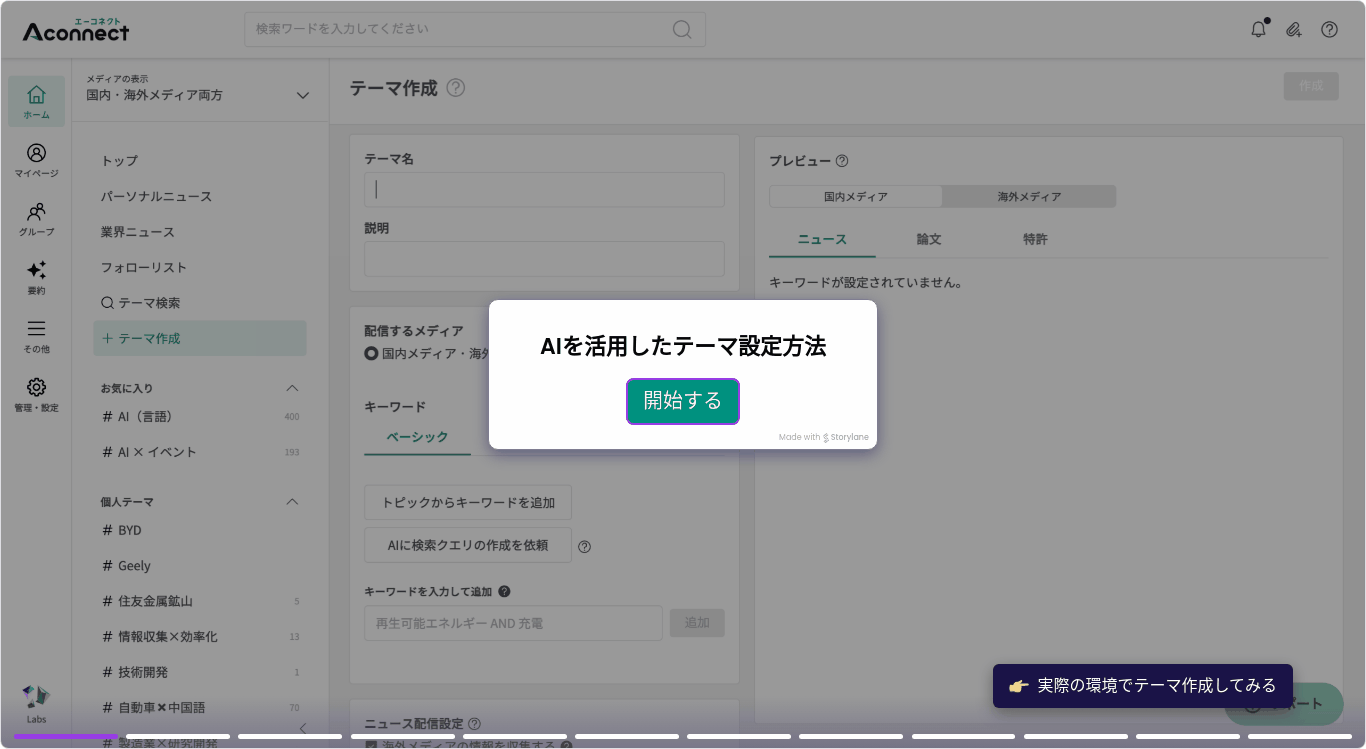Select the グループ sidebar icon
Screen dimensions: 1366x749
pyautogui.click(x=36, y=218)
